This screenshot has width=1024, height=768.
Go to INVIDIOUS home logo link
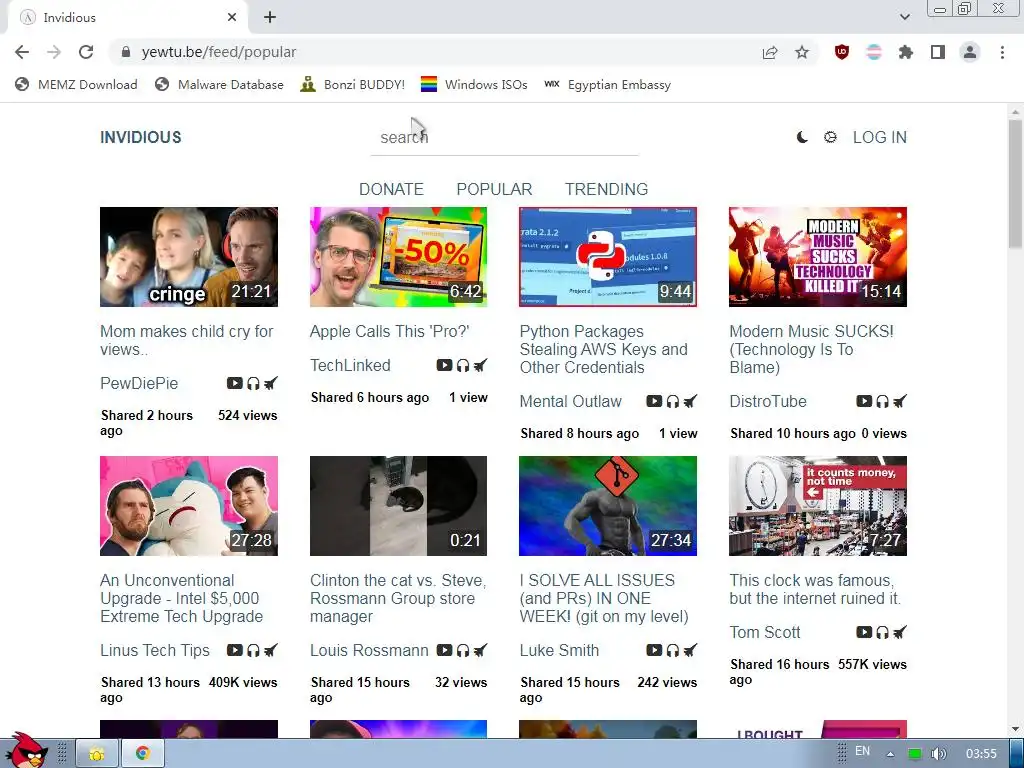coord(140,137)
